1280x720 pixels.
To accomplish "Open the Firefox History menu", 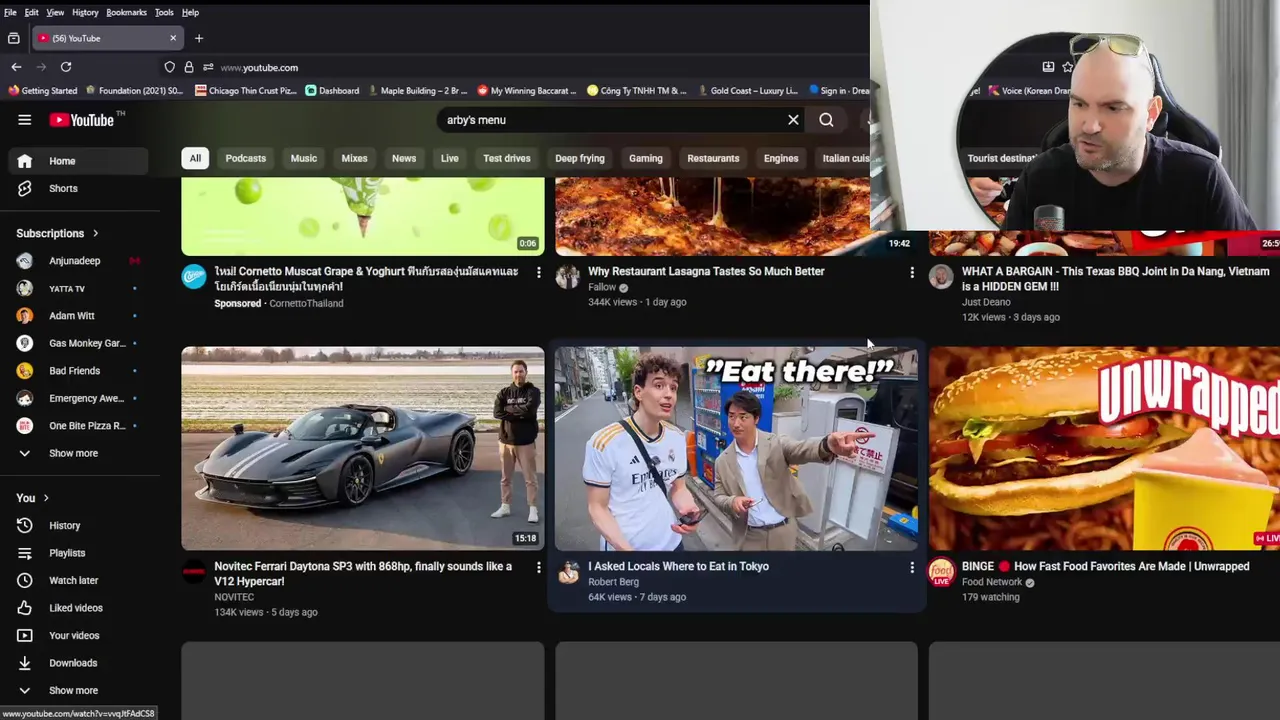I will [85, 12].
